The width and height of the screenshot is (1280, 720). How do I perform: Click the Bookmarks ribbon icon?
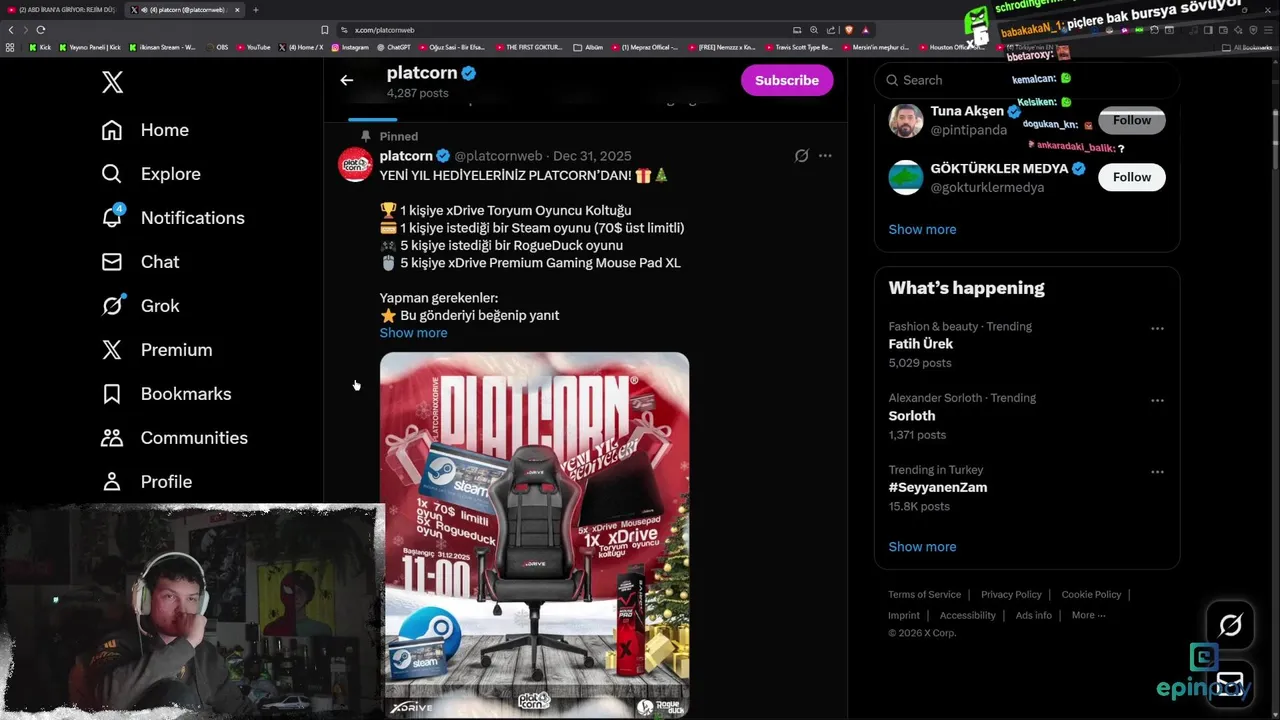coord(112,394)
